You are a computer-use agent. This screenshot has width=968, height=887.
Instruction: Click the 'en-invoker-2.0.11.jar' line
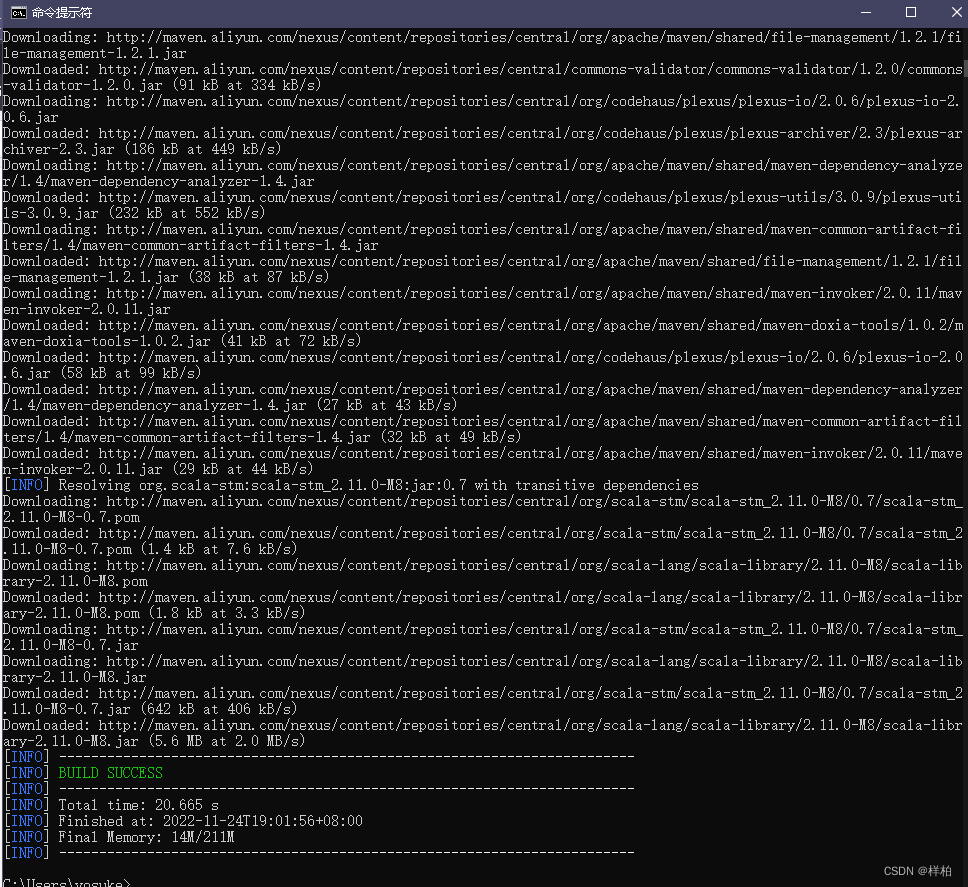[x=86, y=309]
